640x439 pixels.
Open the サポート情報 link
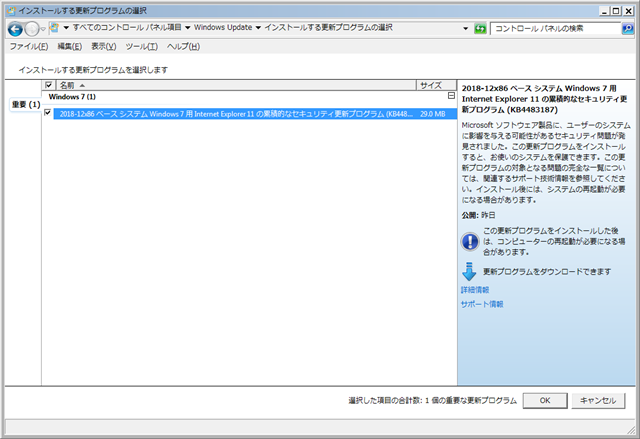(482, 304)
